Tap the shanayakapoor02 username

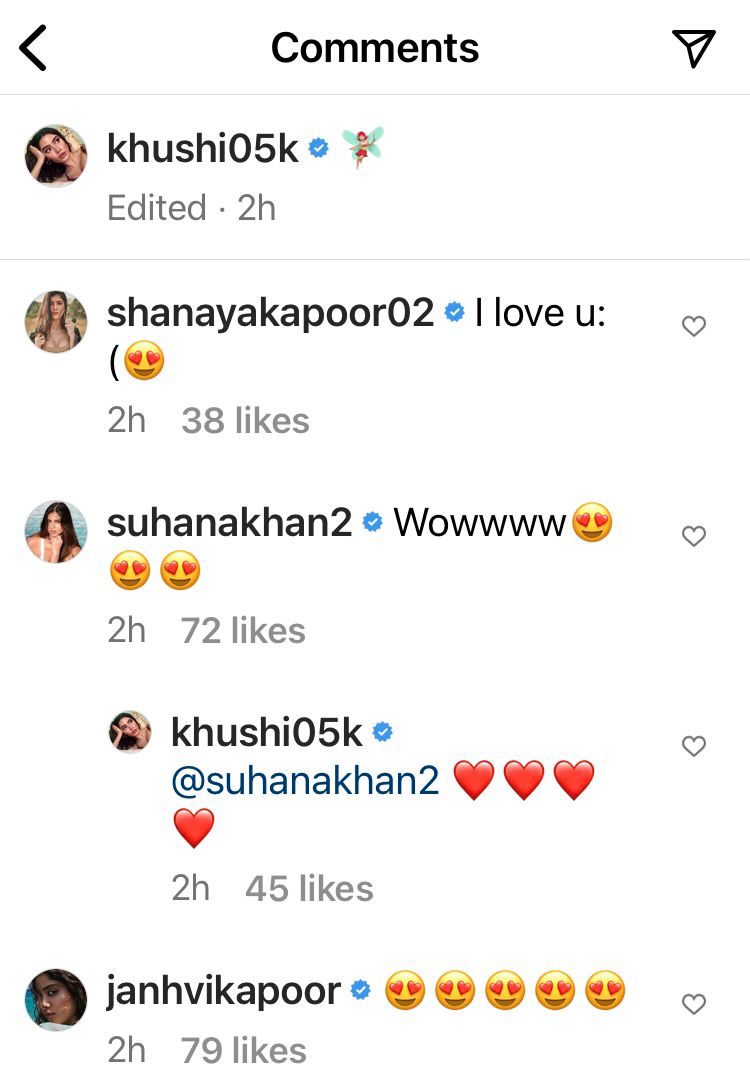point(270,313)
